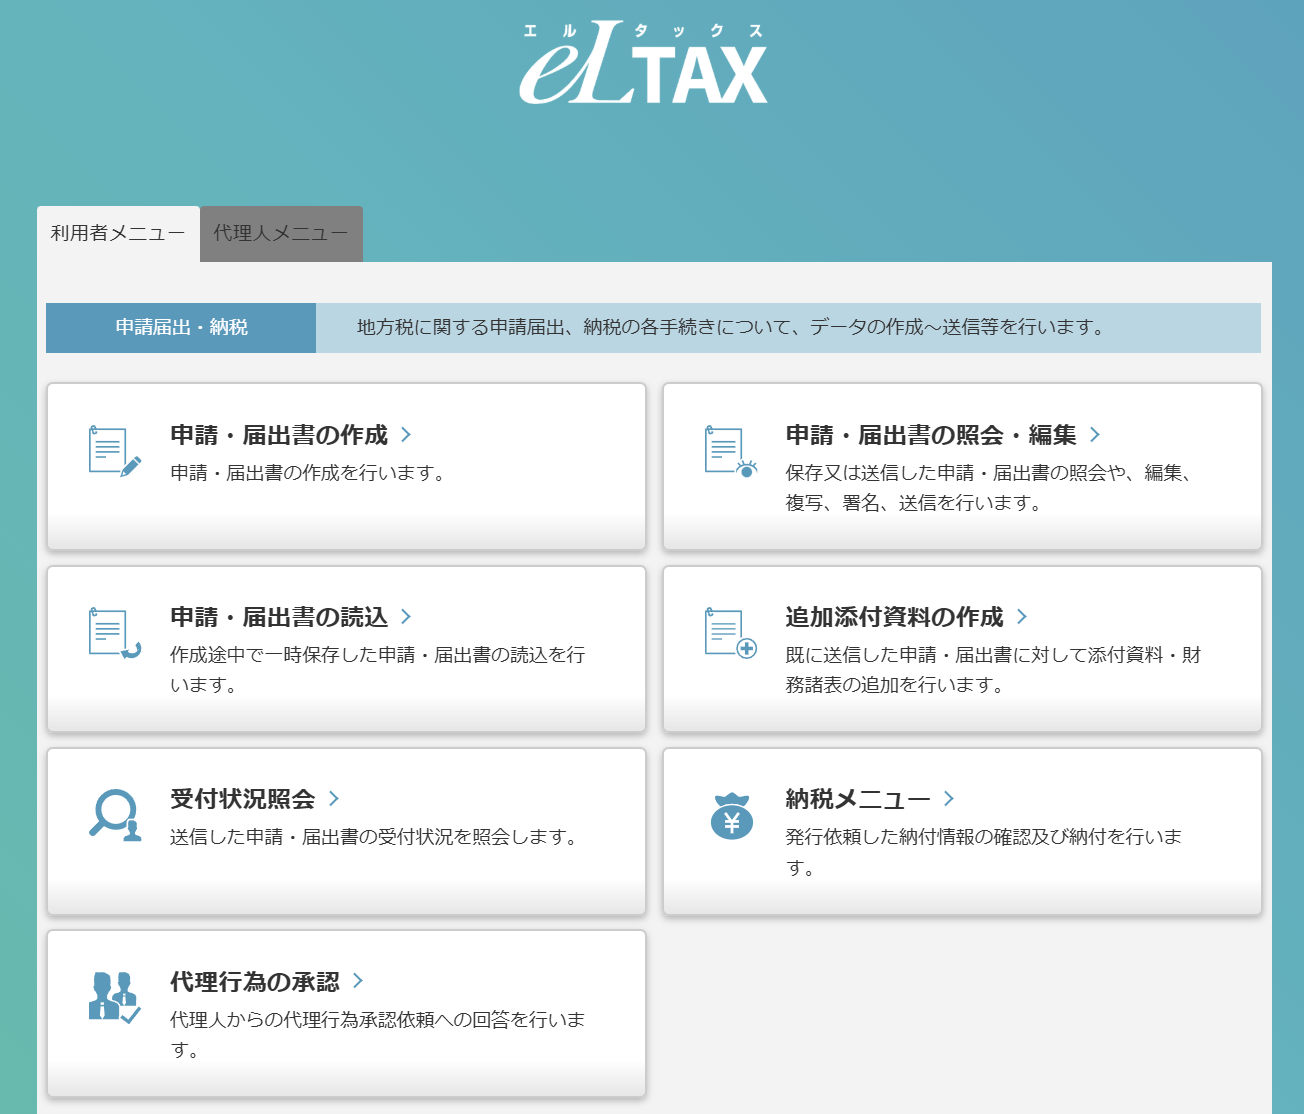Select the 申請届出・納税 section header
Screen dimensions: 1304x1114
pos(181,328)
